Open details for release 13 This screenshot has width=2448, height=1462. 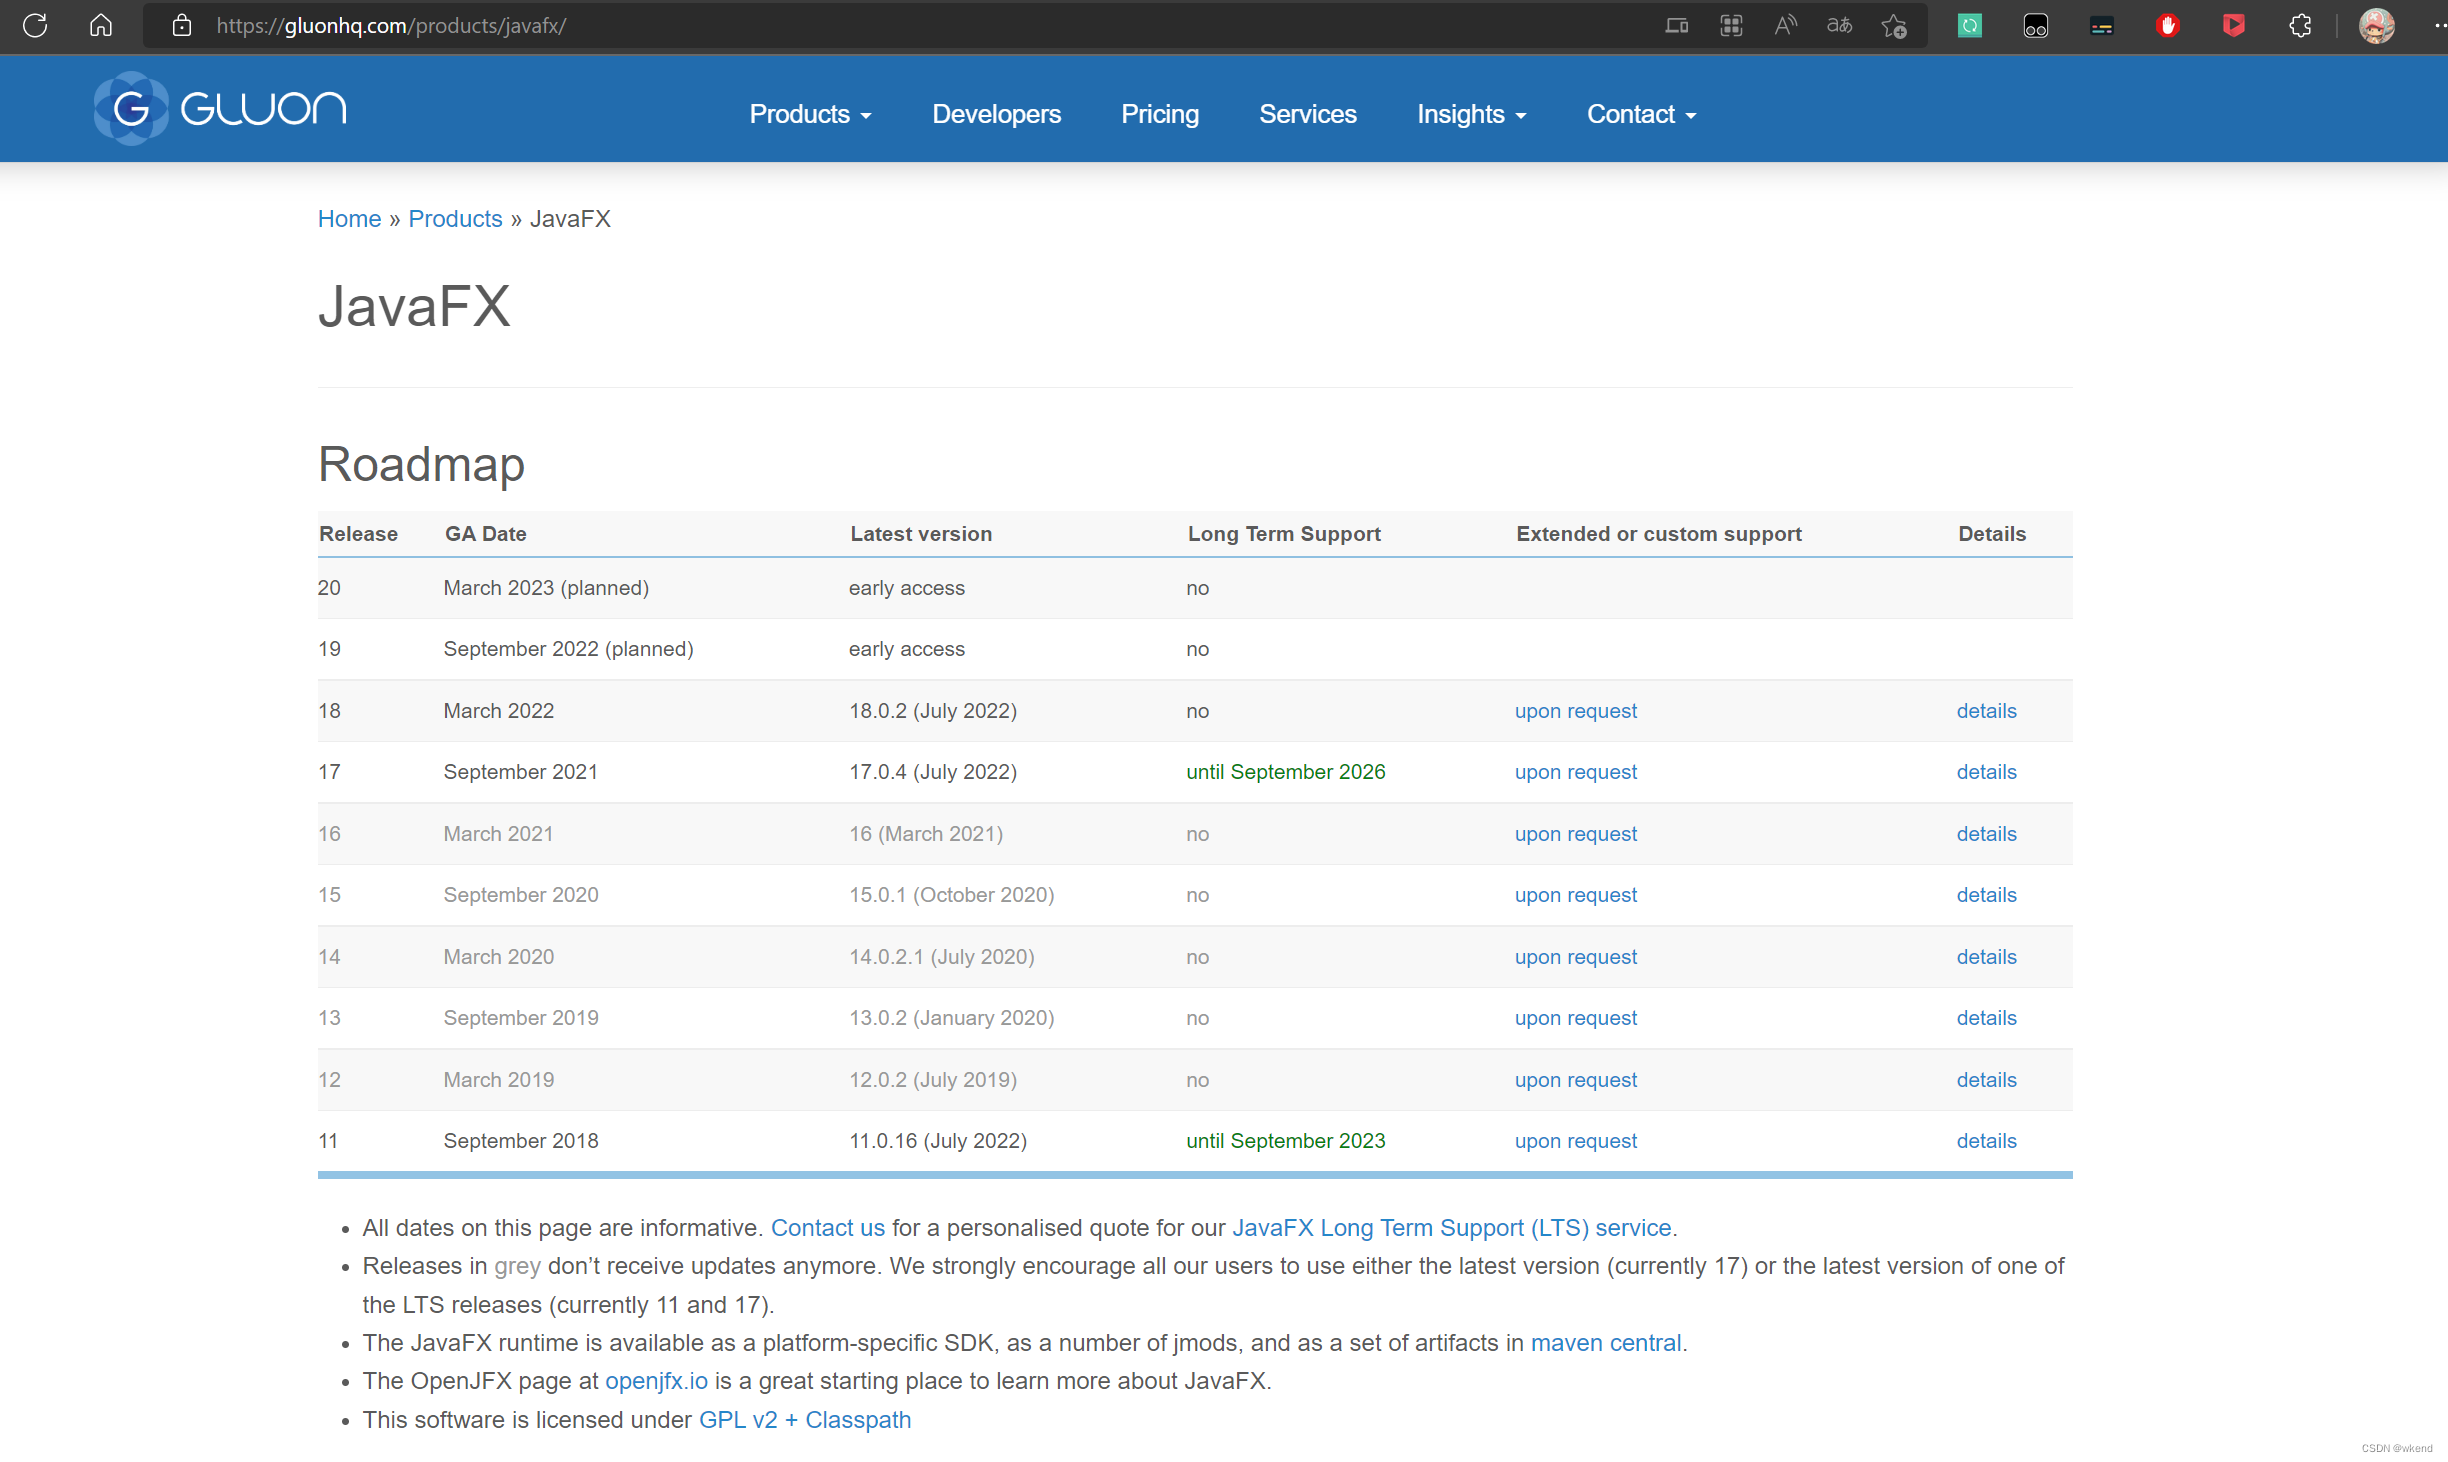click(x=1986, y=1018)
